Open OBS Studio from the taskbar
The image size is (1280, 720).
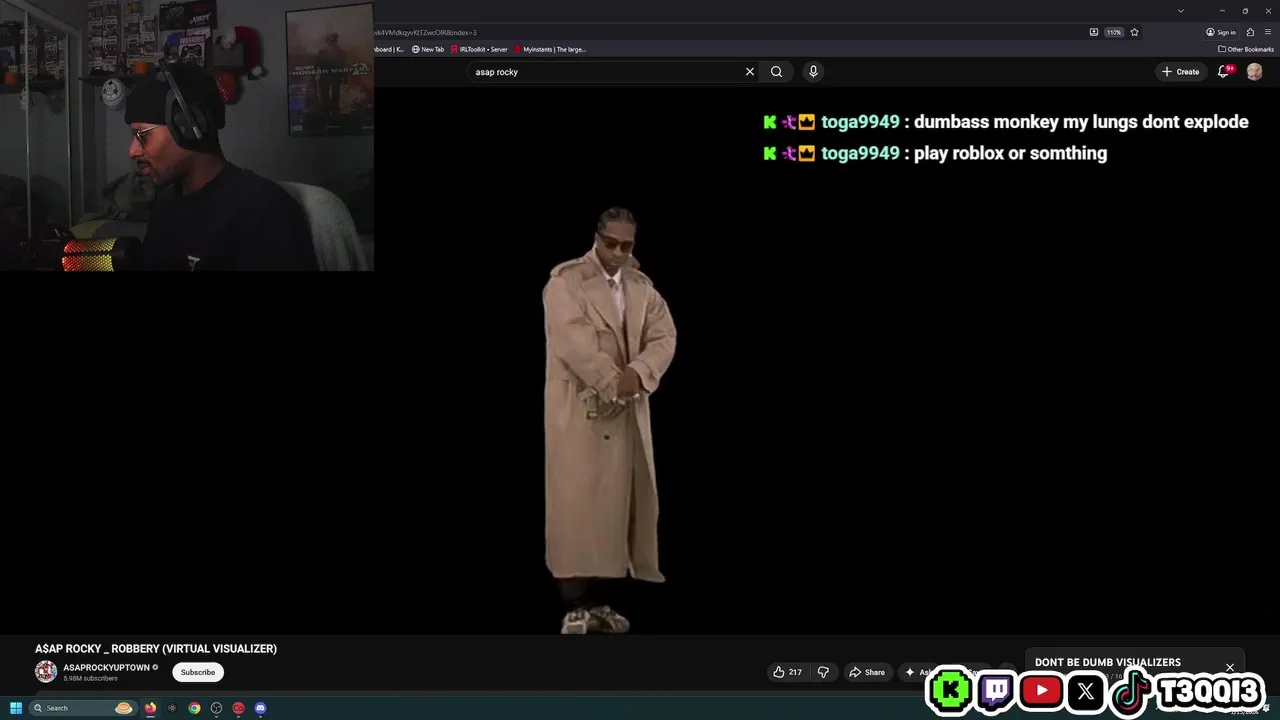click(x=216, y=708)
